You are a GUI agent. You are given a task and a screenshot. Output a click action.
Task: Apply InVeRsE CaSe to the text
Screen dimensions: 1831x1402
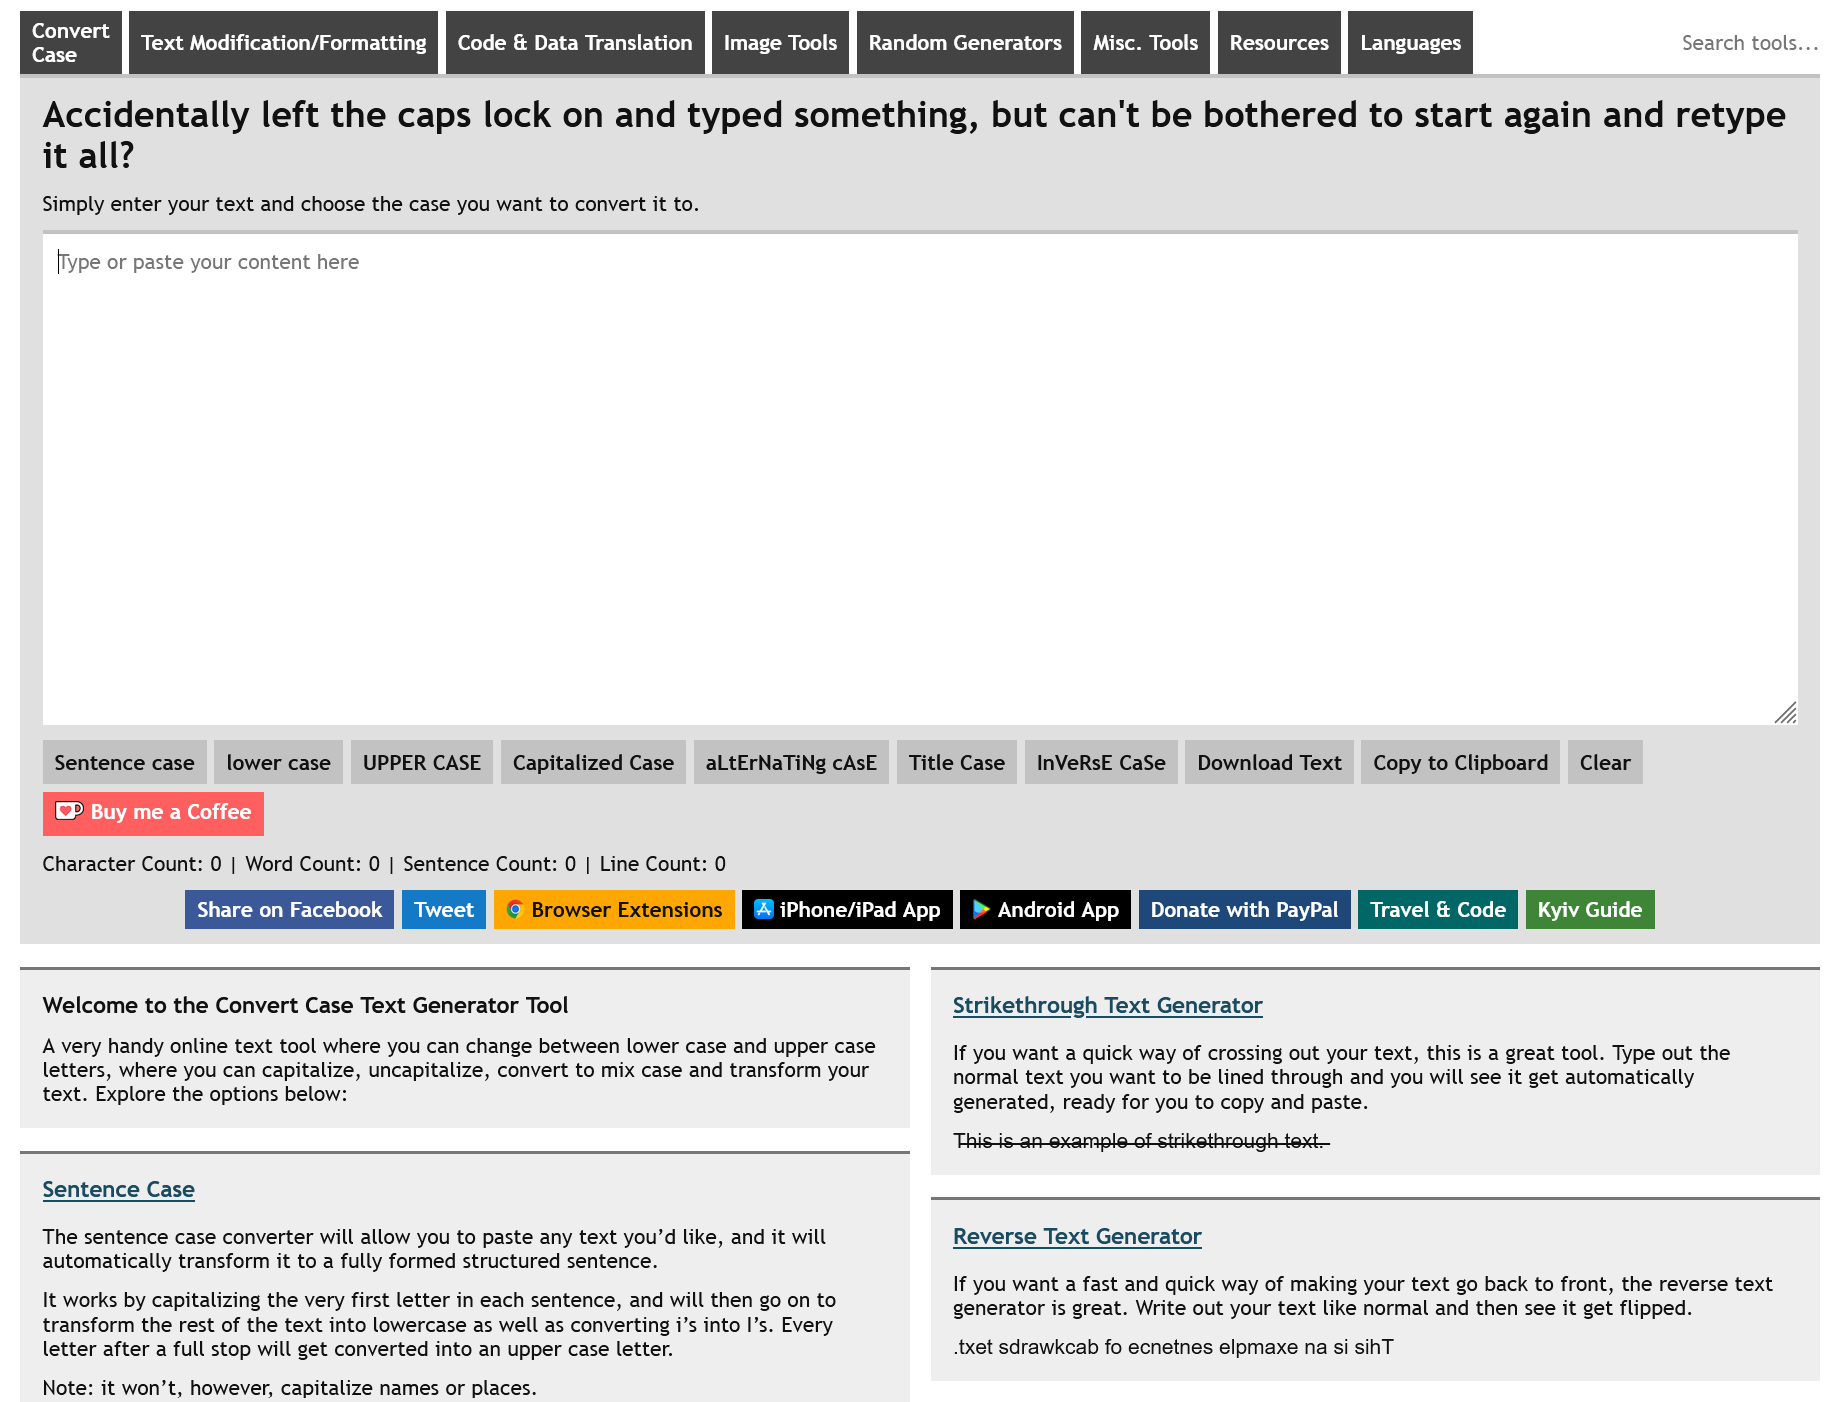1101,763
